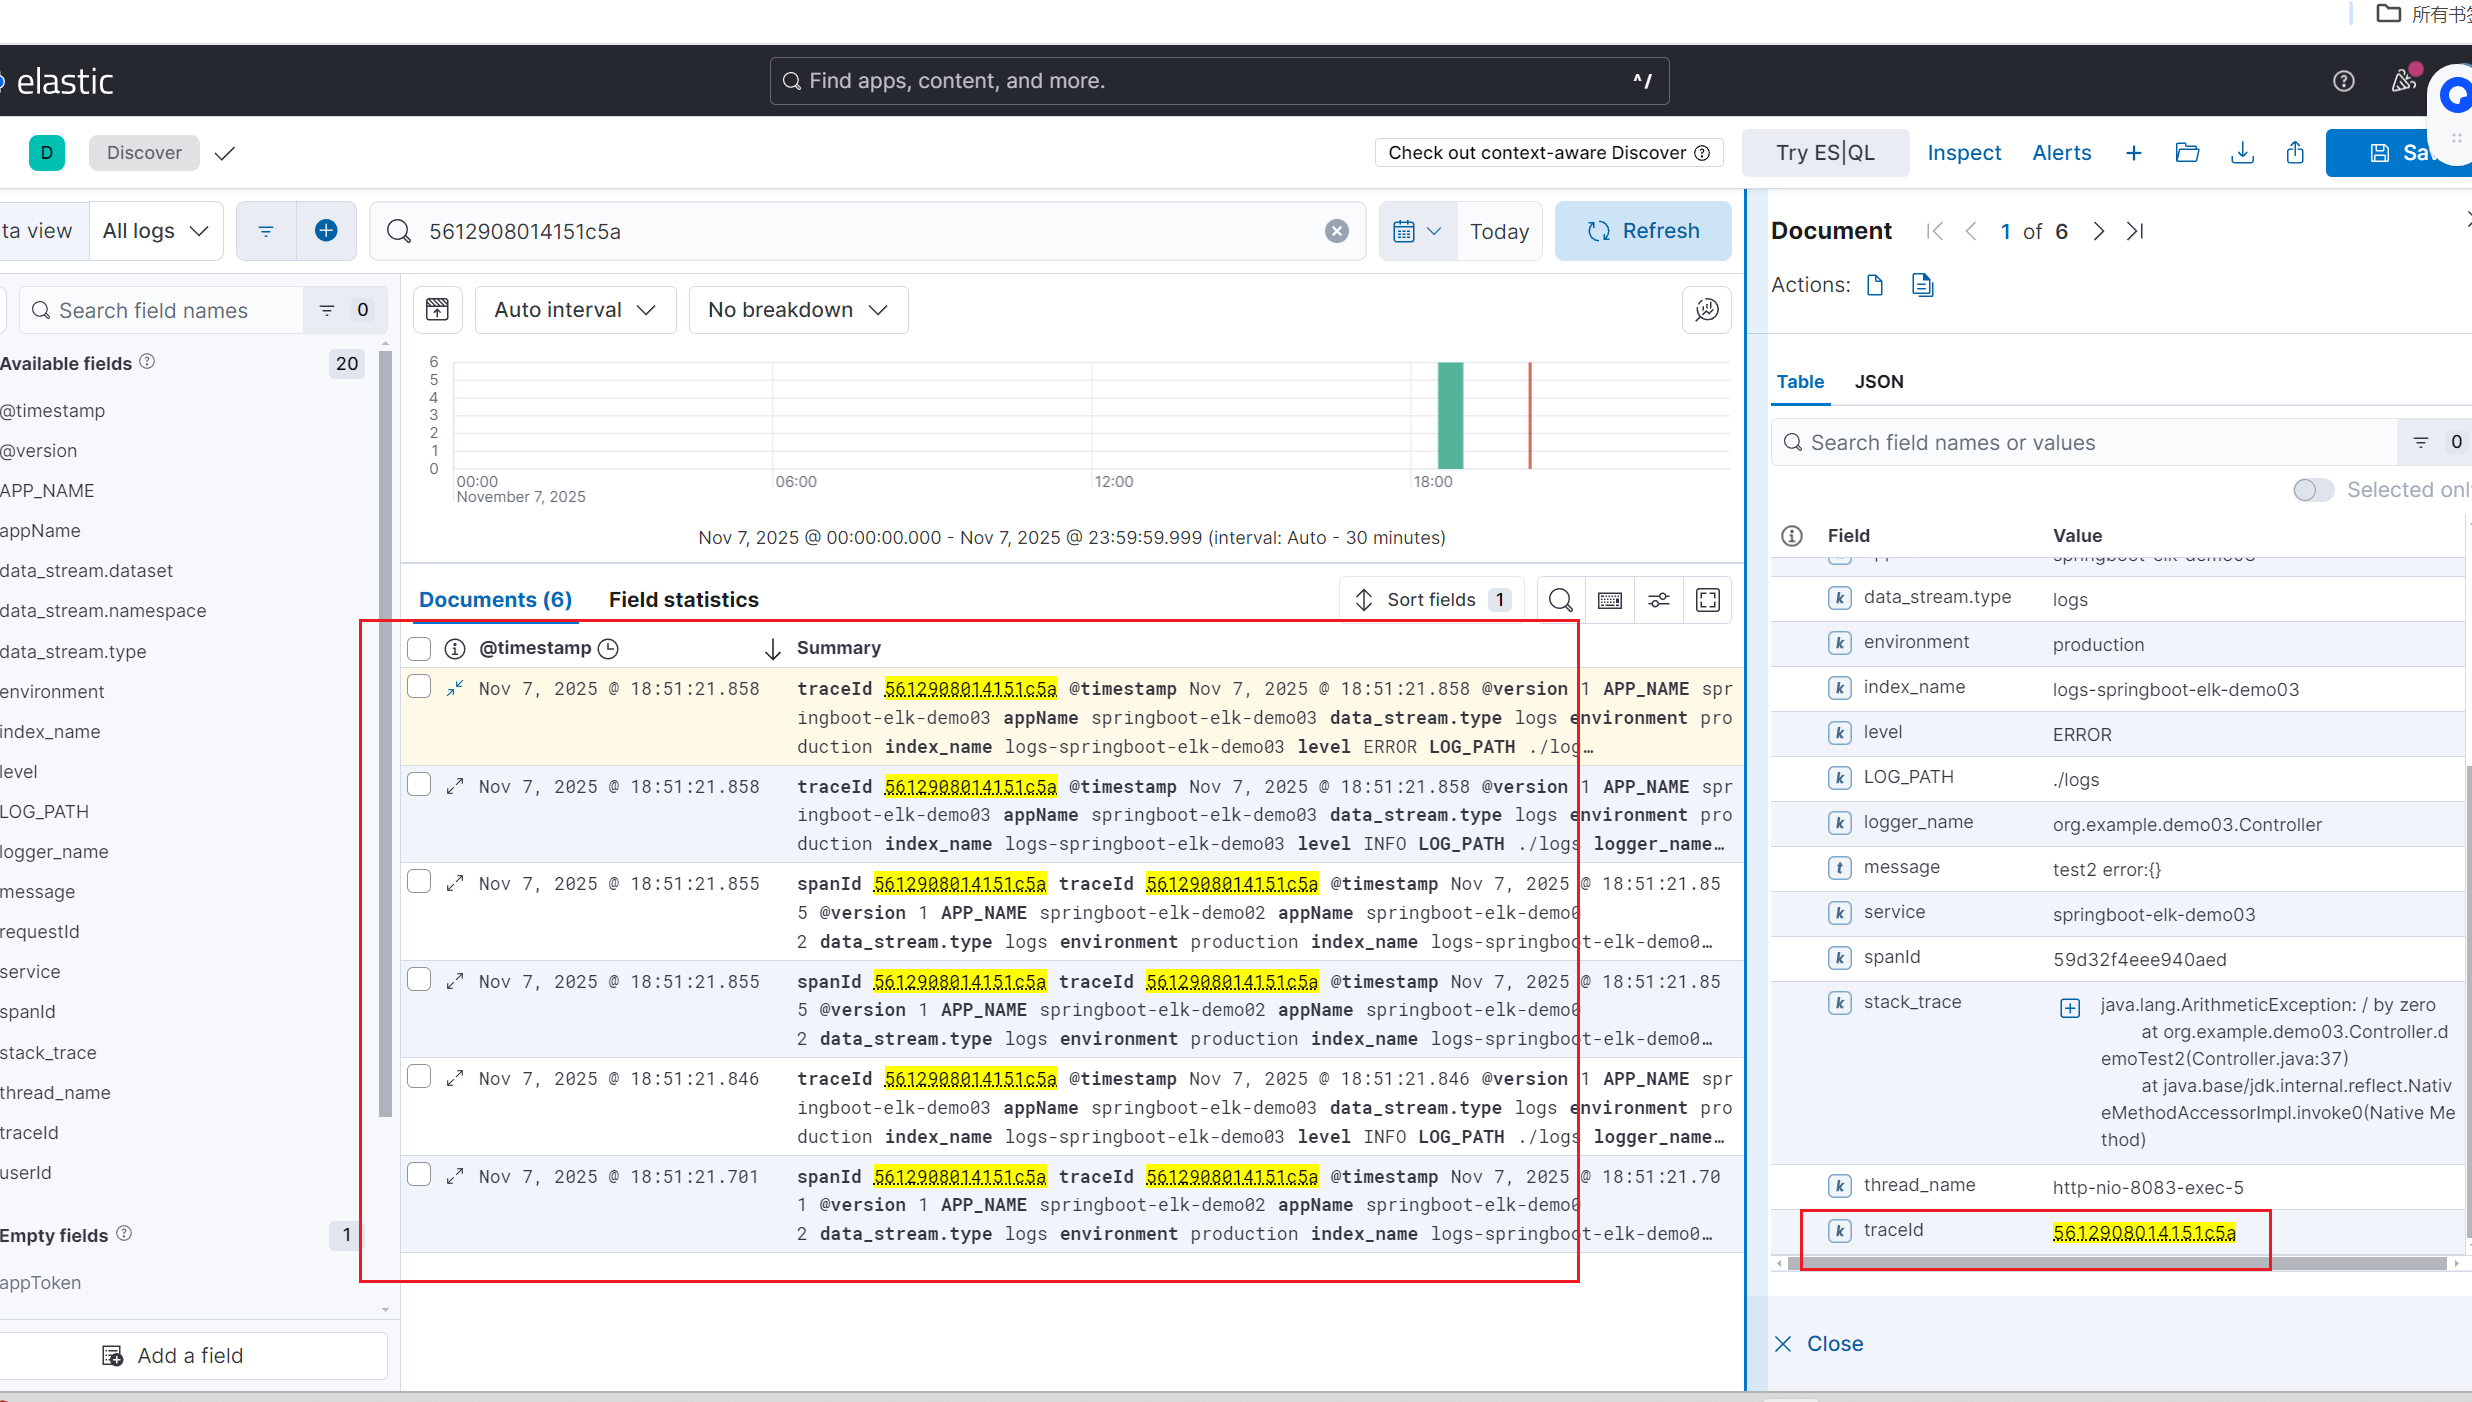The width and height of the screenshot is (2472, 1402).
Task: Open the calendar date quick menu
Action: (x=1416, y=231)
